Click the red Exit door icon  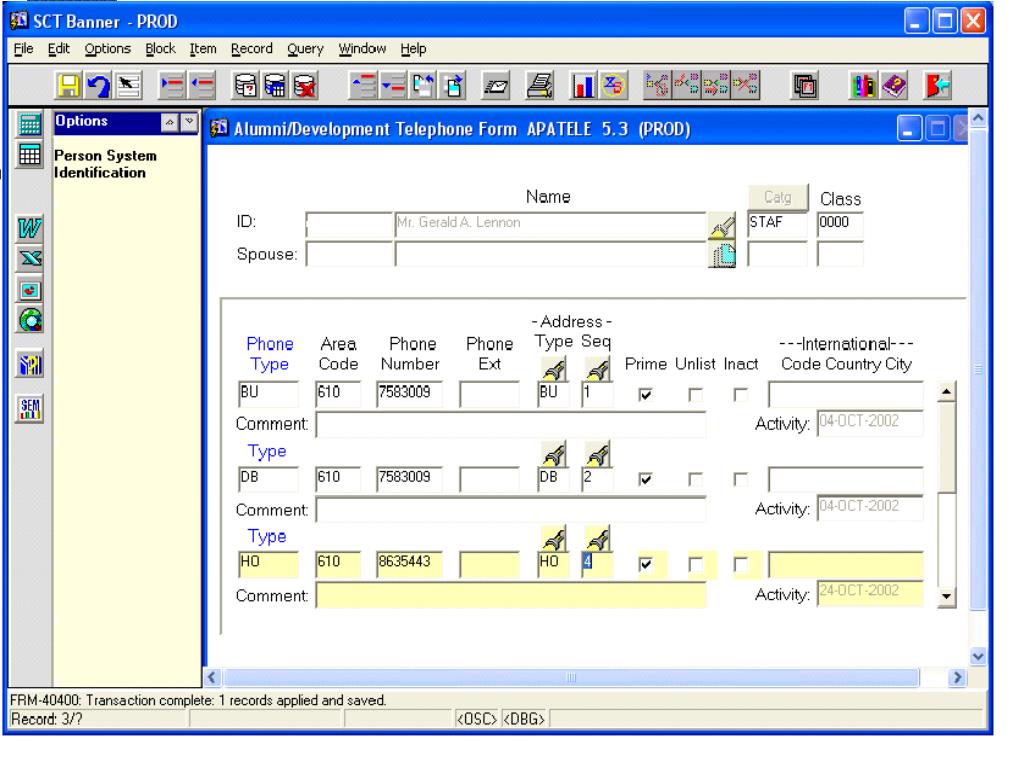[x=937, y=86]
